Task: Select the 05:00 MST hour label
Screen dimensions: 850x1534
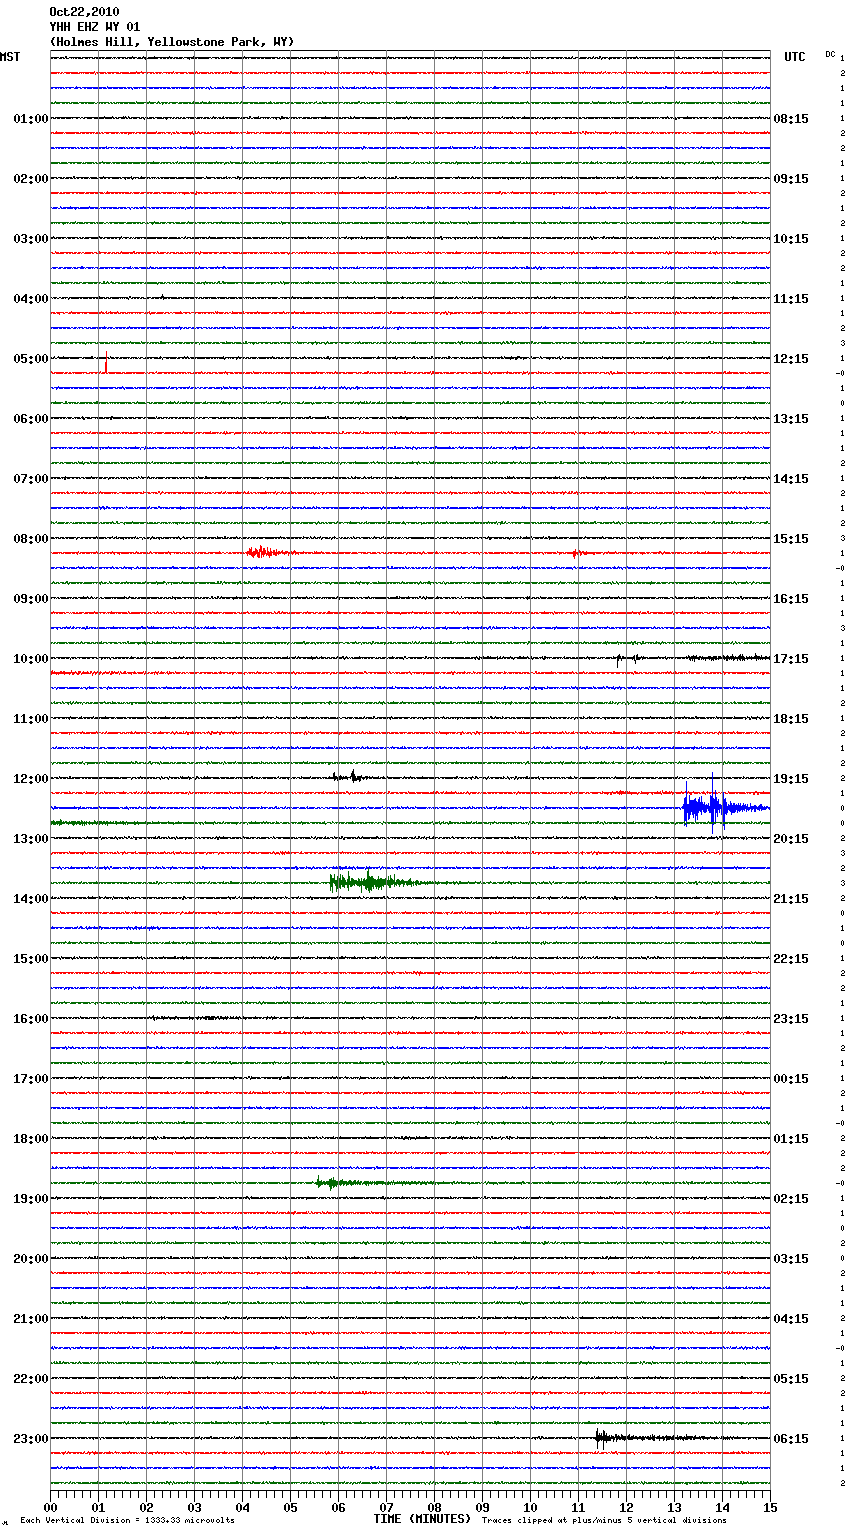Action: [30, 359]
